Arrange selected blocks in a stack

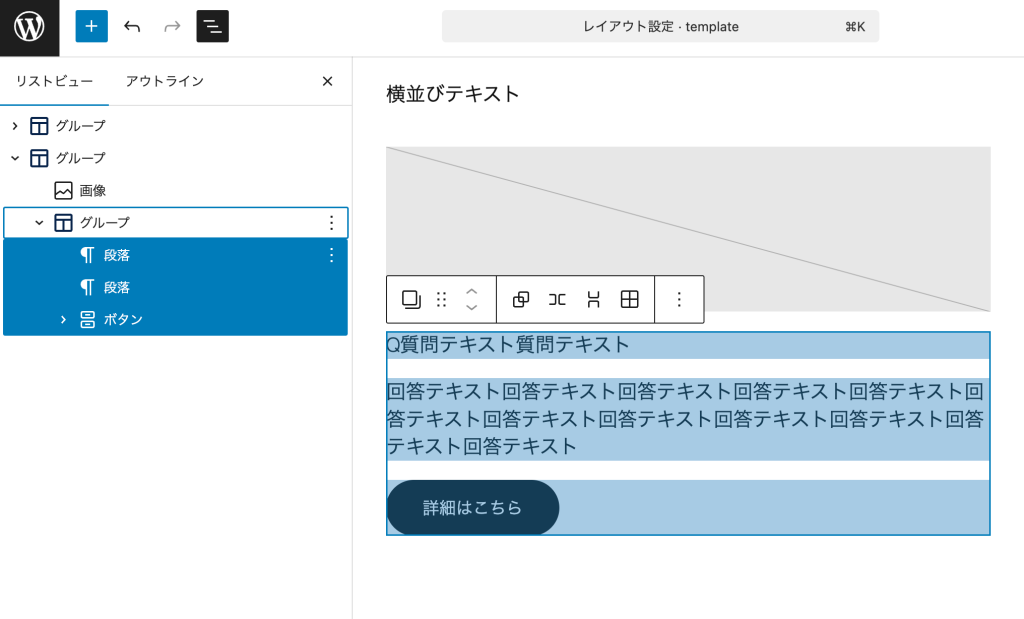[x=593, y=299]
